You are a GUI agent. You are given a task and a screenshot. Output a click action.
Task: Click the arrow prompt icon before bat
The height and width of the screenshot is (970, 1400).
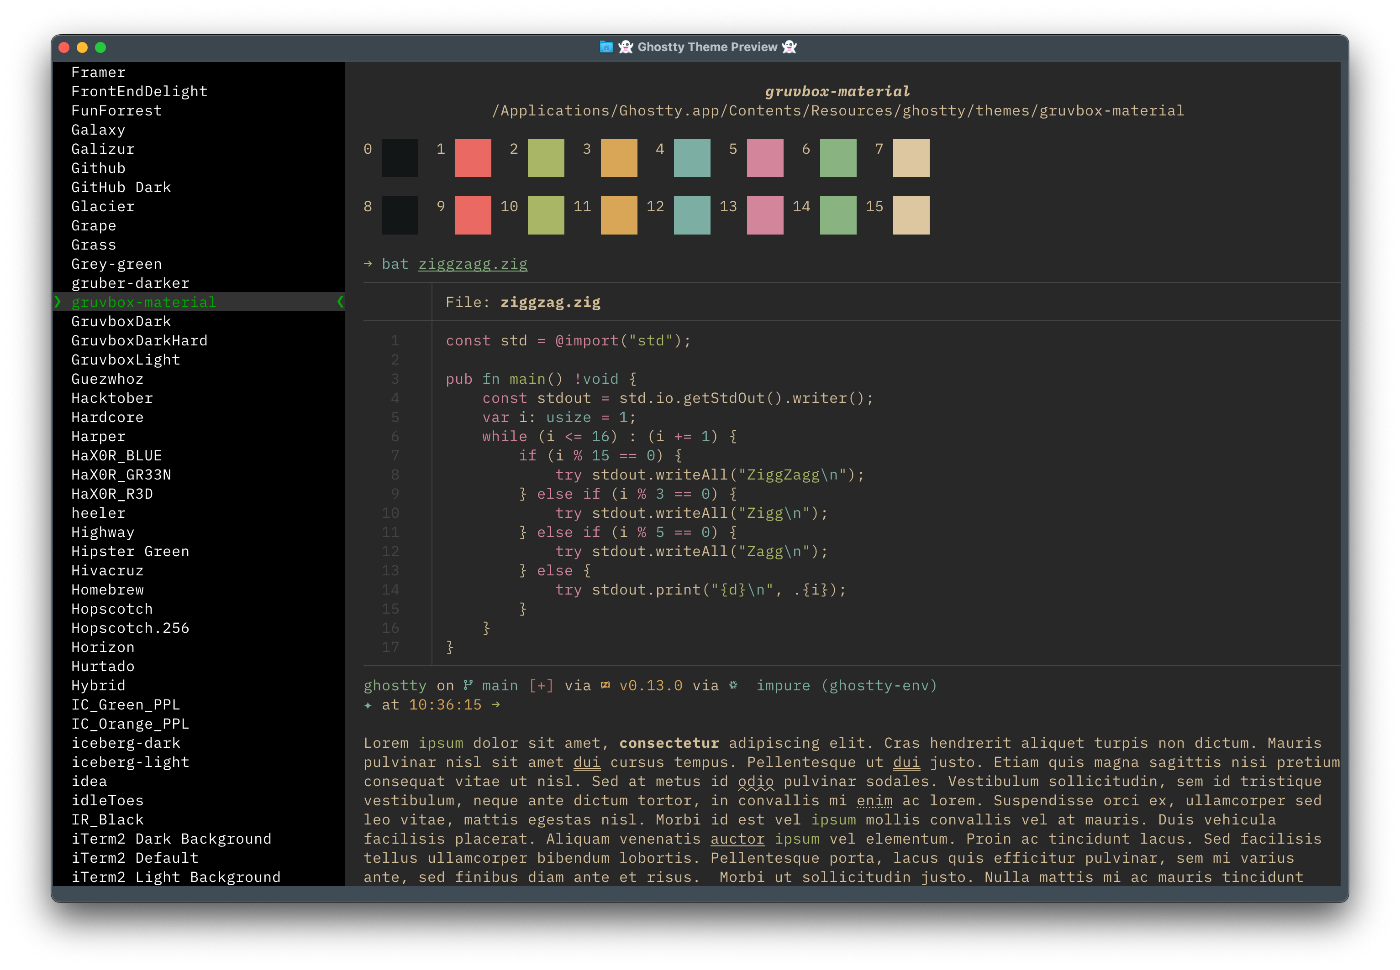pyautogui.click(x=368, y=264)
